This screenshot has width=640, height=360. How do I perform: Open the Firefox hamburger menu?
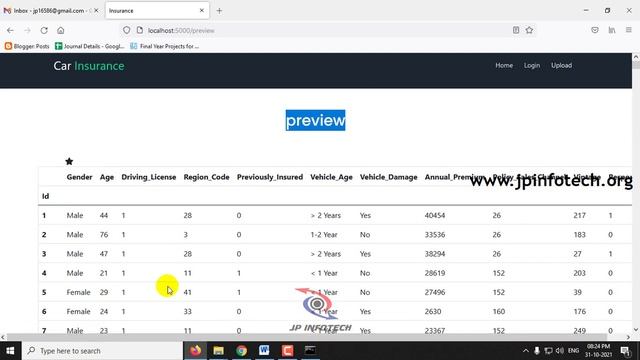[629, 30]
